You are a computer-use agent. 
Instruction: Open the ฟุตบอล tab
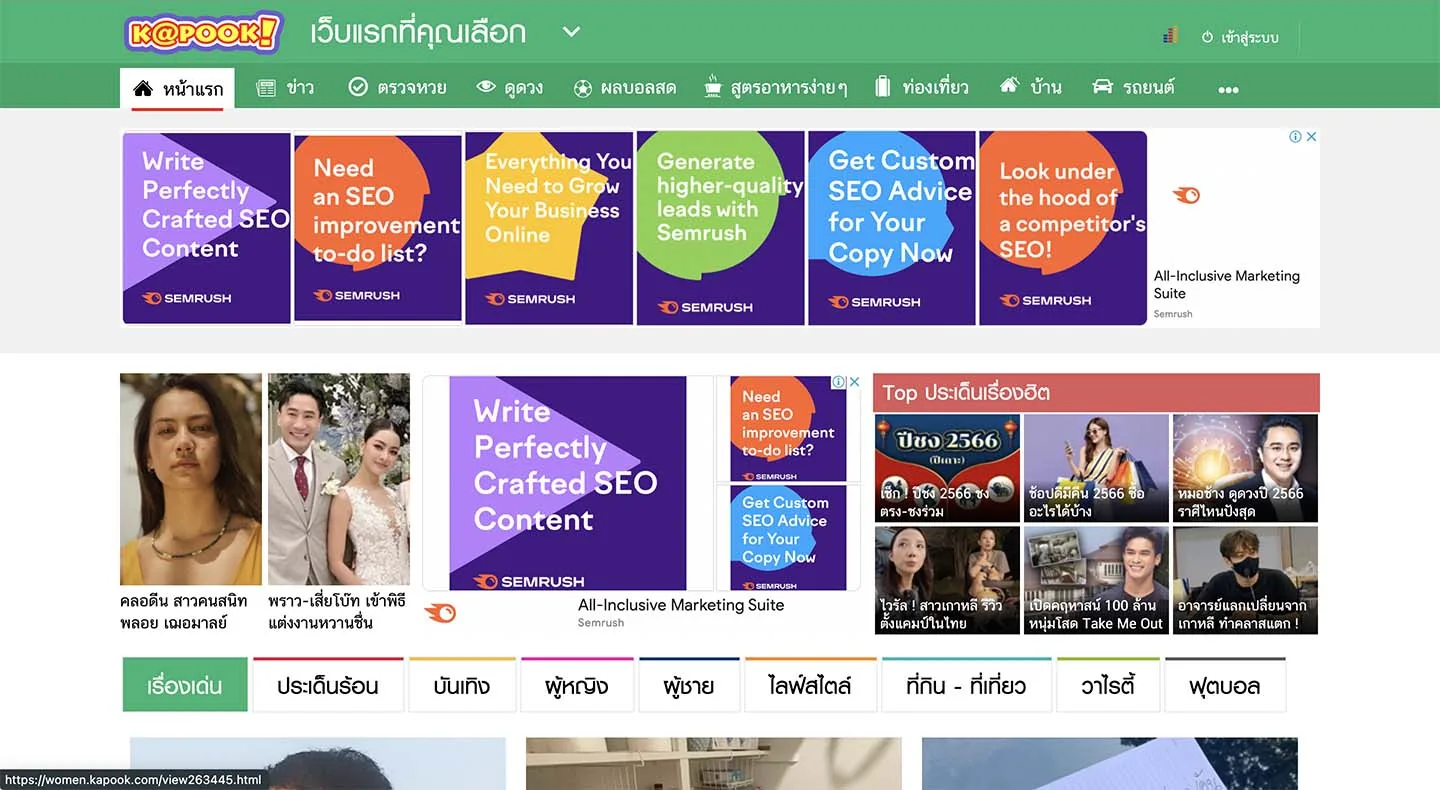[x=1224, y=686]
